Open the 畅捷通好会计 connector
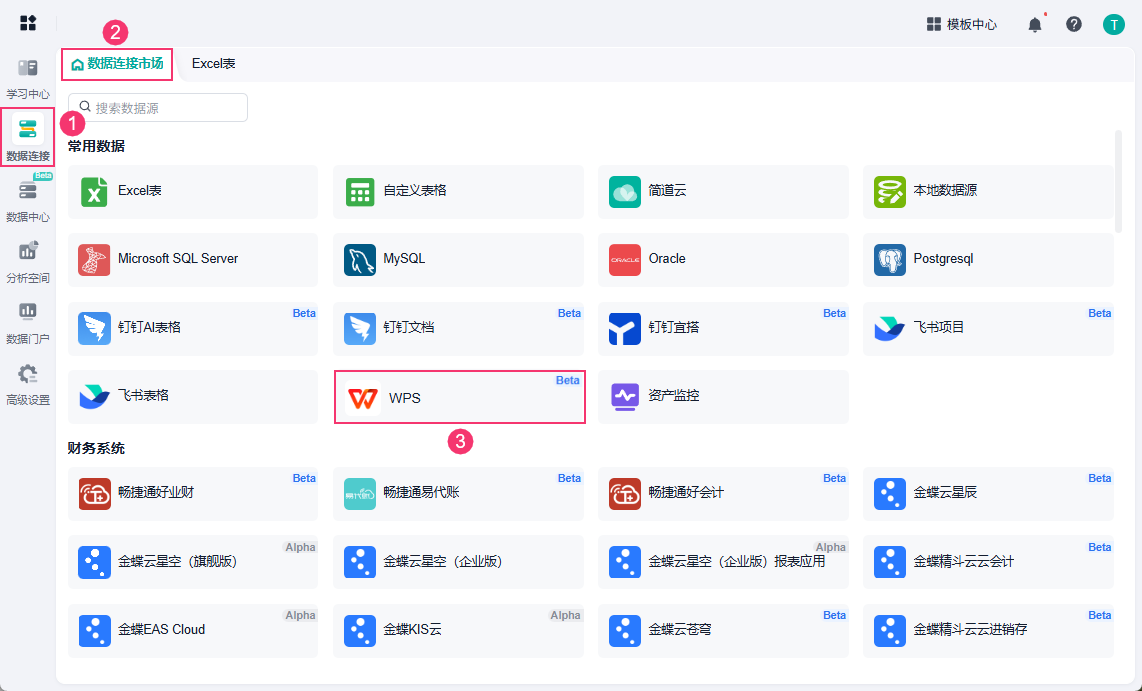Image resolution: width=1142 pixels, height=691 pixels. (723, 494)
